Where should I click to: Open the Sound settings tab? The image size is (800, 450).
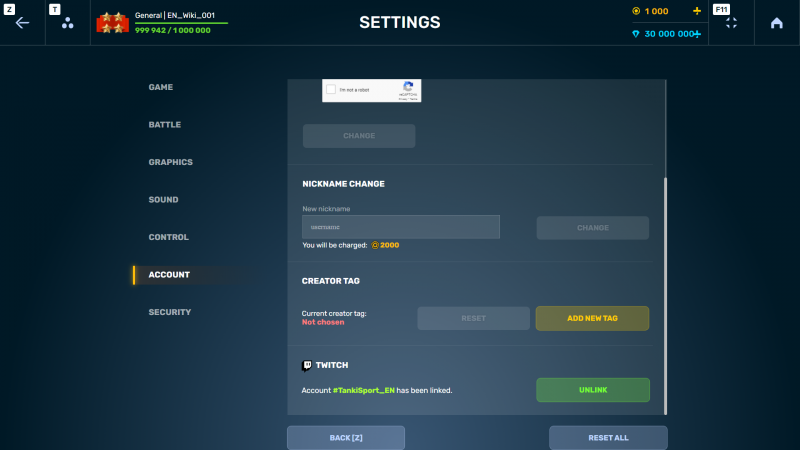tap(164, 200)
